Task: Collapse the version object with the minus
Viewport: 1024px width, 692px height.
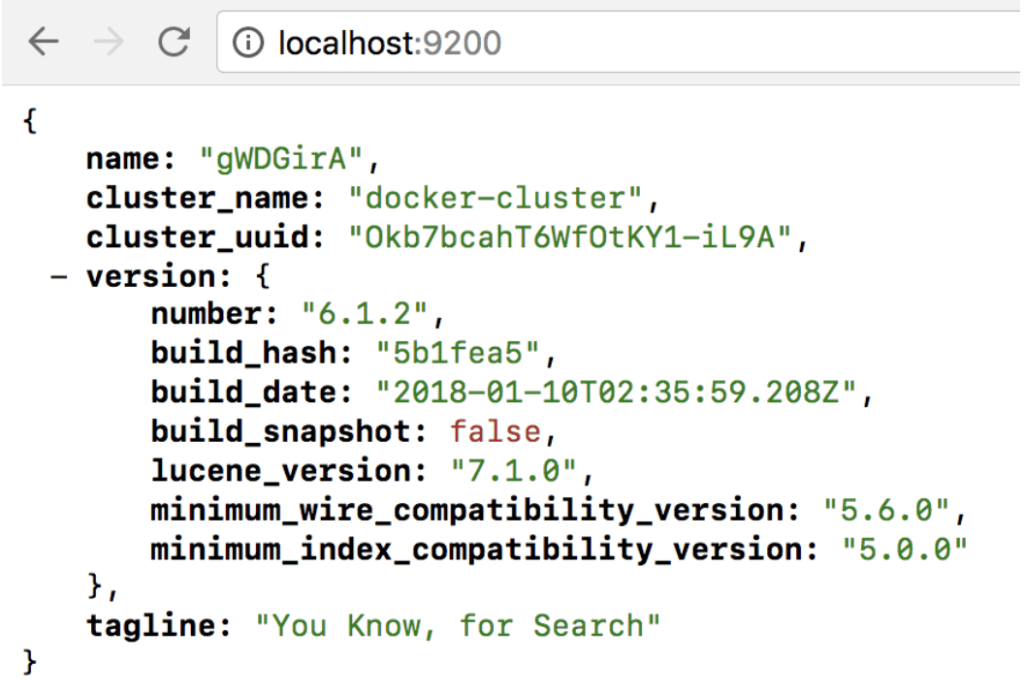Action: click(x=59, y=277)
